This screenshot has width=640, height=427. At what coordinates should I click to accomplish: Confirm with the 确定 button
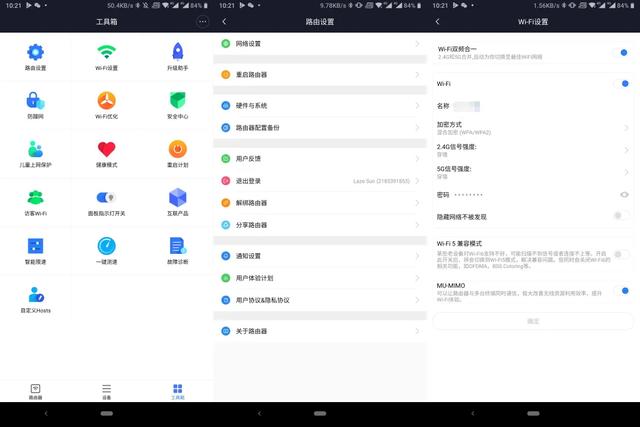pyautogui.click(x=533, y=321)
